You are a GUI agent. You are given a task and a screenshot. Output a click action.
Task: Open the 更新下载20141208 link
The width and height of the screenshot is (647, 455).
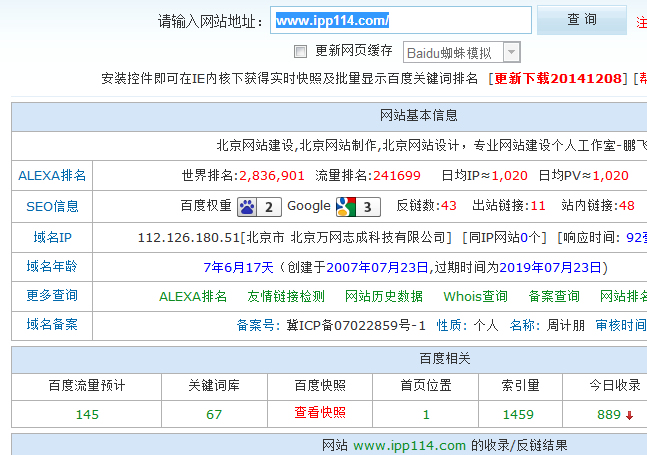(558, 78)
